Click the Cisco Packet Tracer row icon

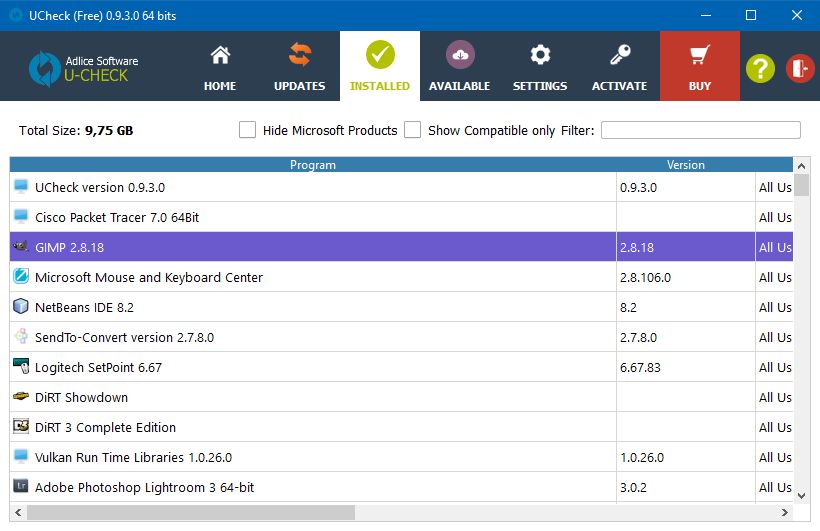point(21,217)
